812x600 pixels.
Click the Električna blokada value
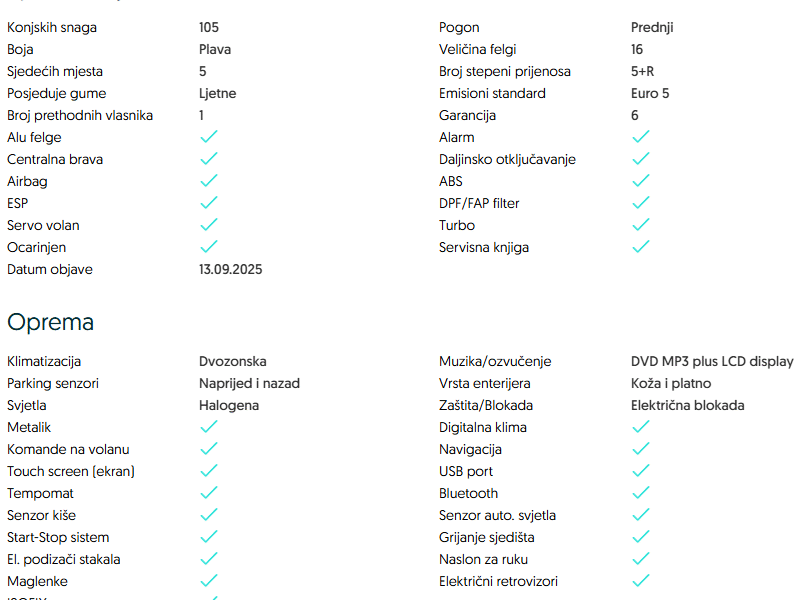(x=687, y=405)
